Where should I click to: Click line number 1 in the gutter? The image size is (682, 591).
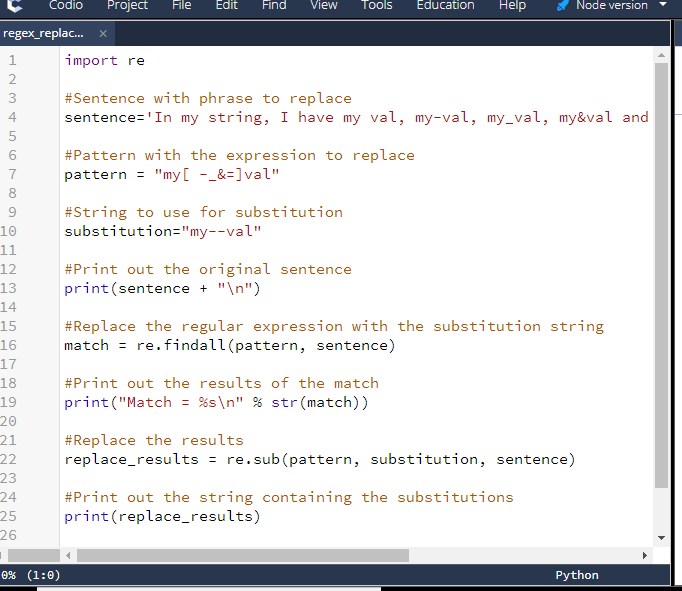[13, 60]
